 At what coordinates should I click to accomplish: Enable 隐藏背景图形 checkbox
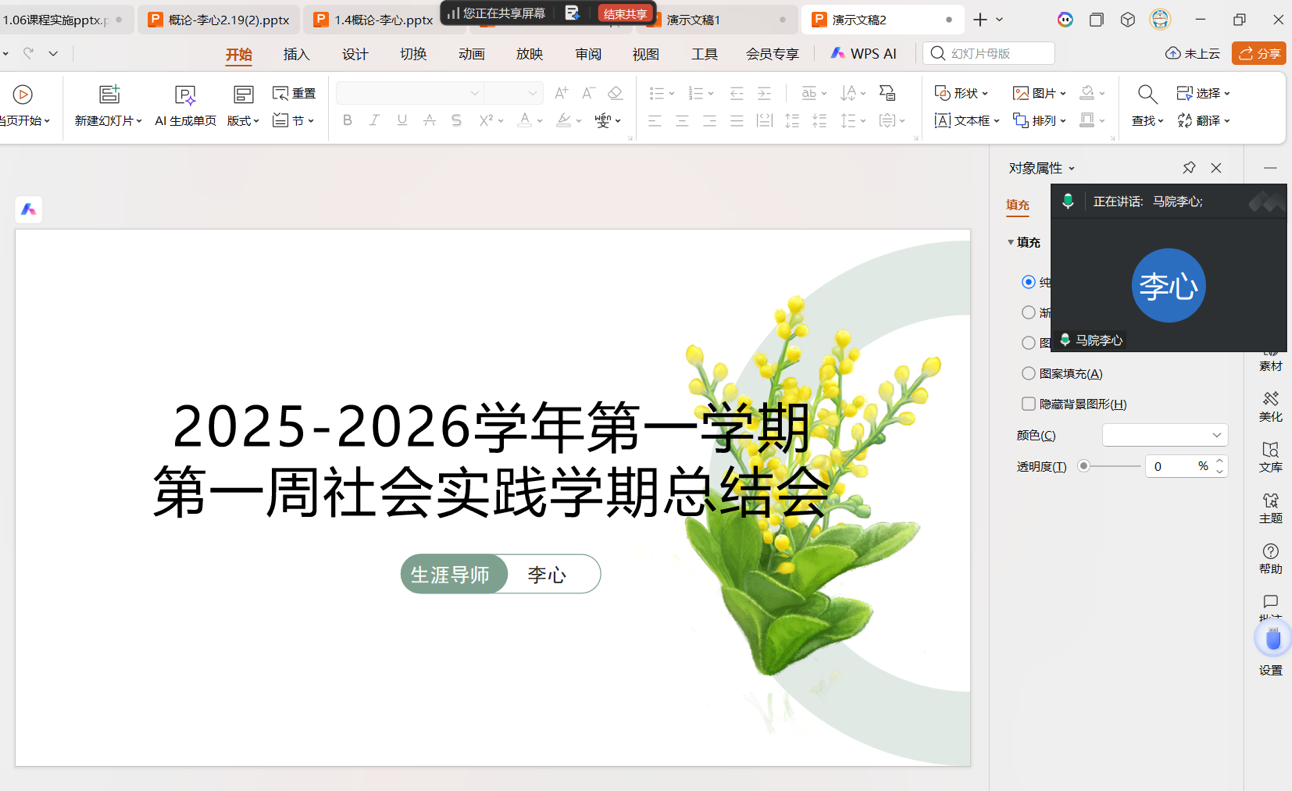click(1028, 404)
